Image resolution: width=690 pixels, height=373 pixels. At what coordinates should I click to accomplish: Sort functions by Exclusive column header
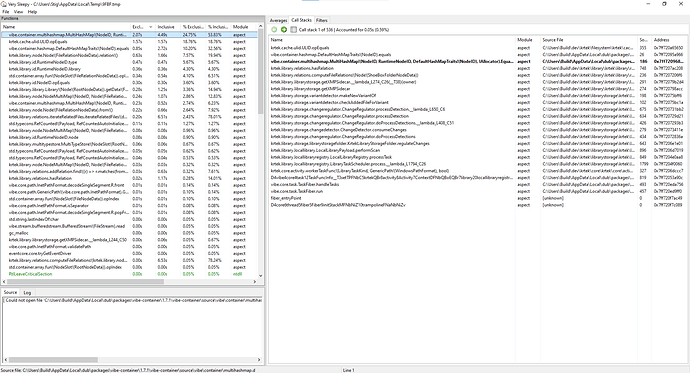point(143,27)
